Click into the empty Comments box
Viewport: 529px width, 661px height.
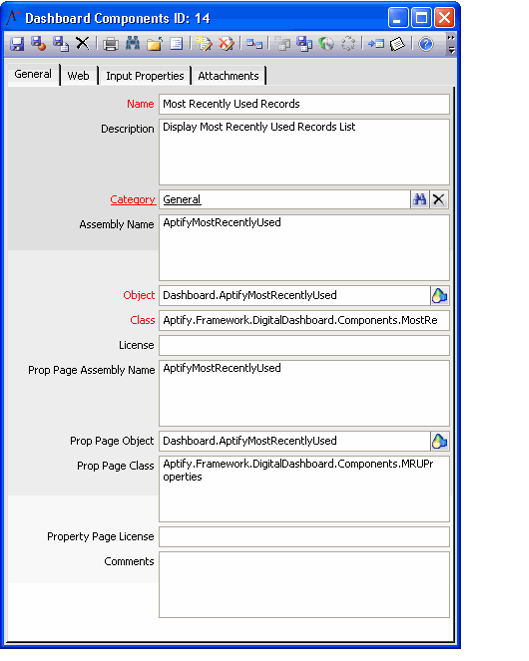304,585
